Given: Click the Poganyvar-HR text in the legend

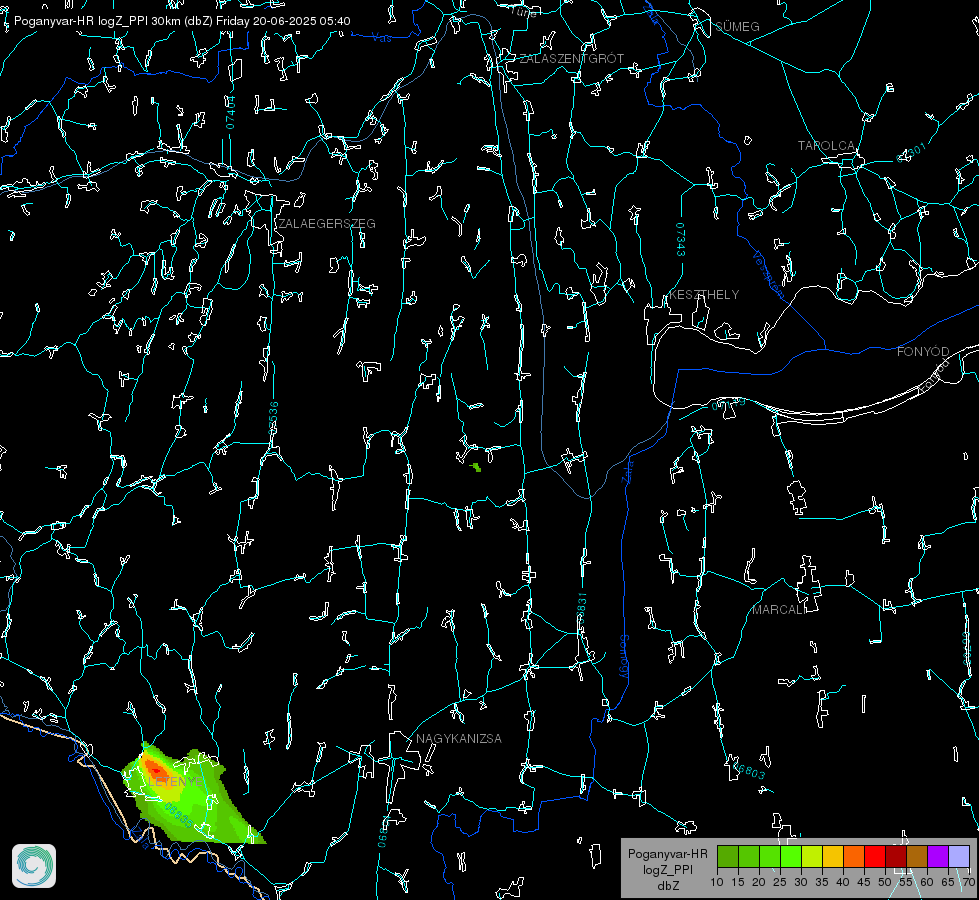Looking at the screenshot, I should 667,854.
